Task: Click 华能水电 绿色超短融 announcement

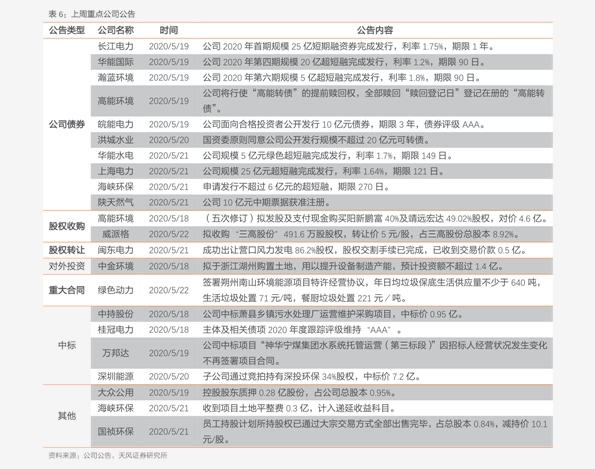Action: pos(327,156)
